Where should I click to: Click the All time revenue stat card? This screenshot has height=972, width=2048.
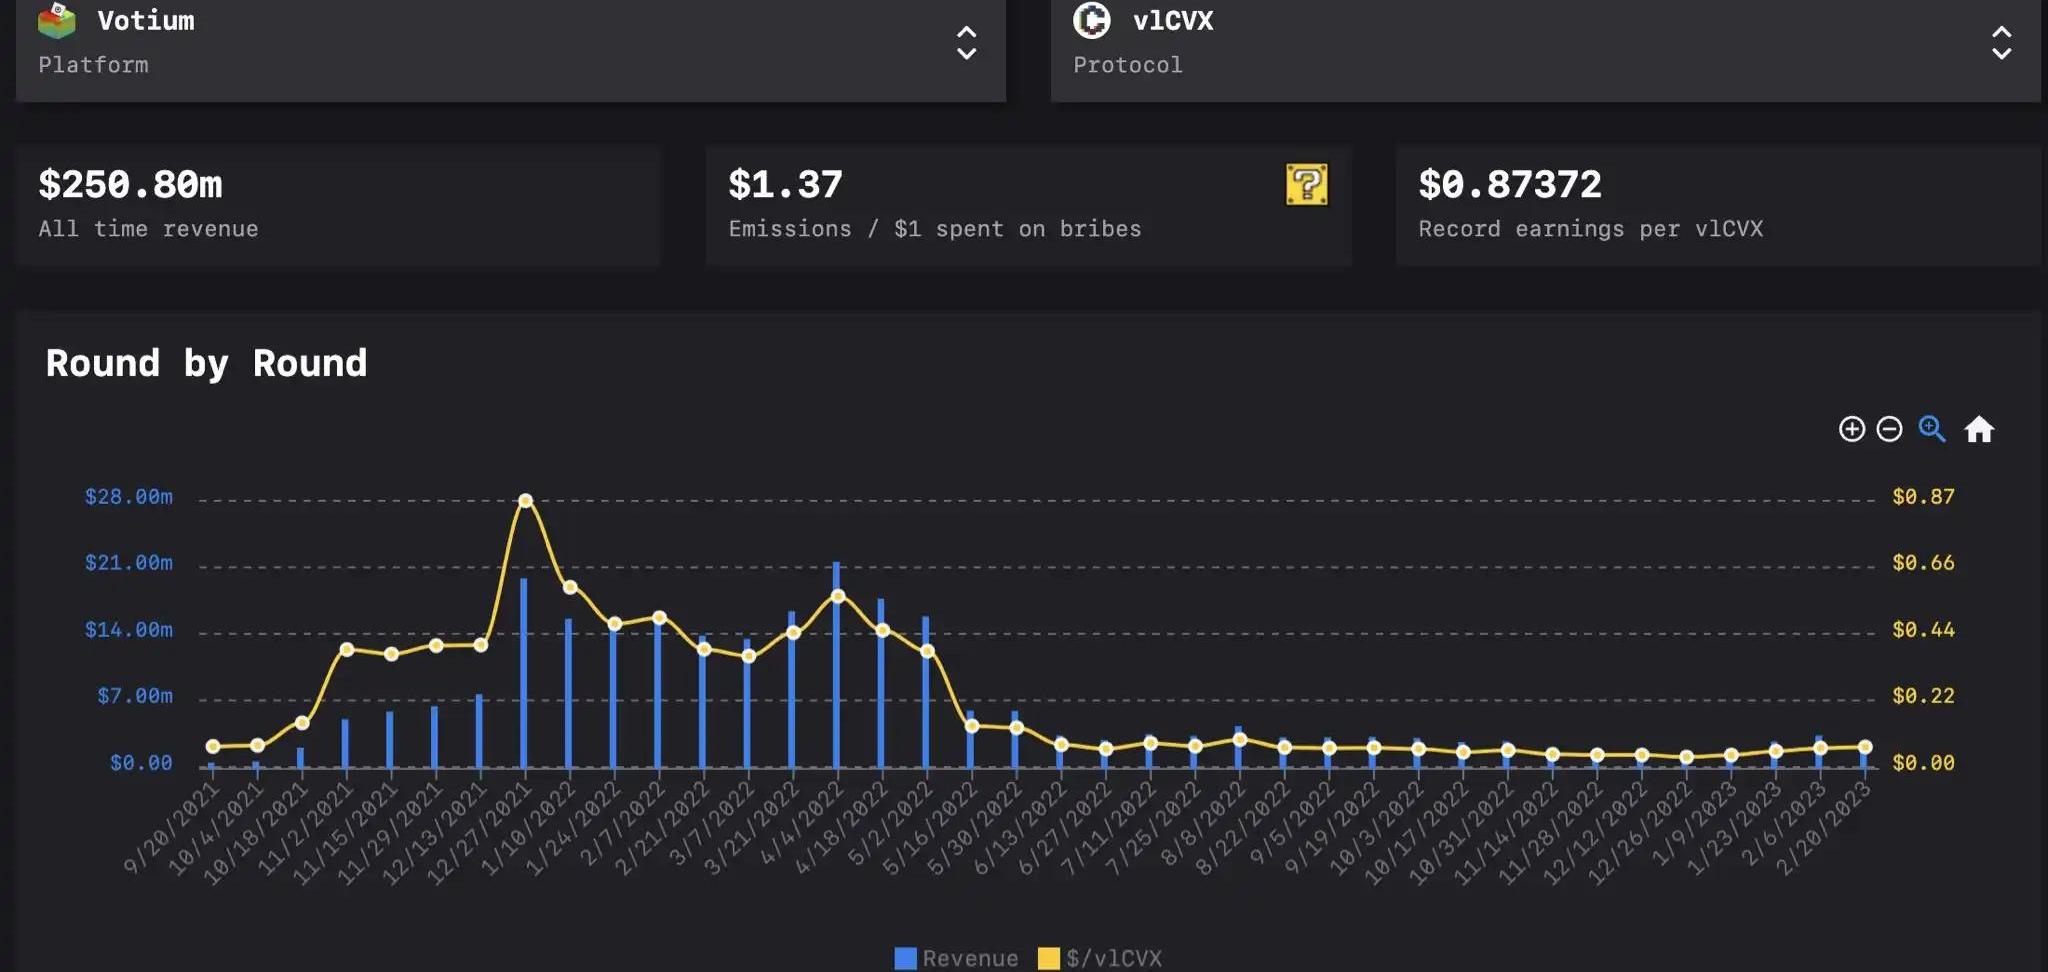tap(337, 205)
